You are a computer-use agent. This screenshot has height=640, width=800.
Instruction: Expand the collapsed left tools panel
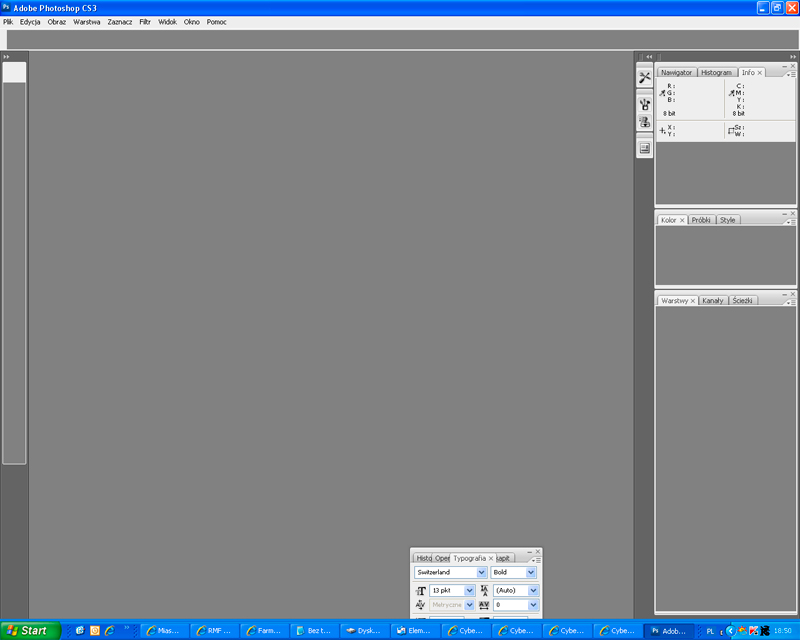(x=7, y=57)
